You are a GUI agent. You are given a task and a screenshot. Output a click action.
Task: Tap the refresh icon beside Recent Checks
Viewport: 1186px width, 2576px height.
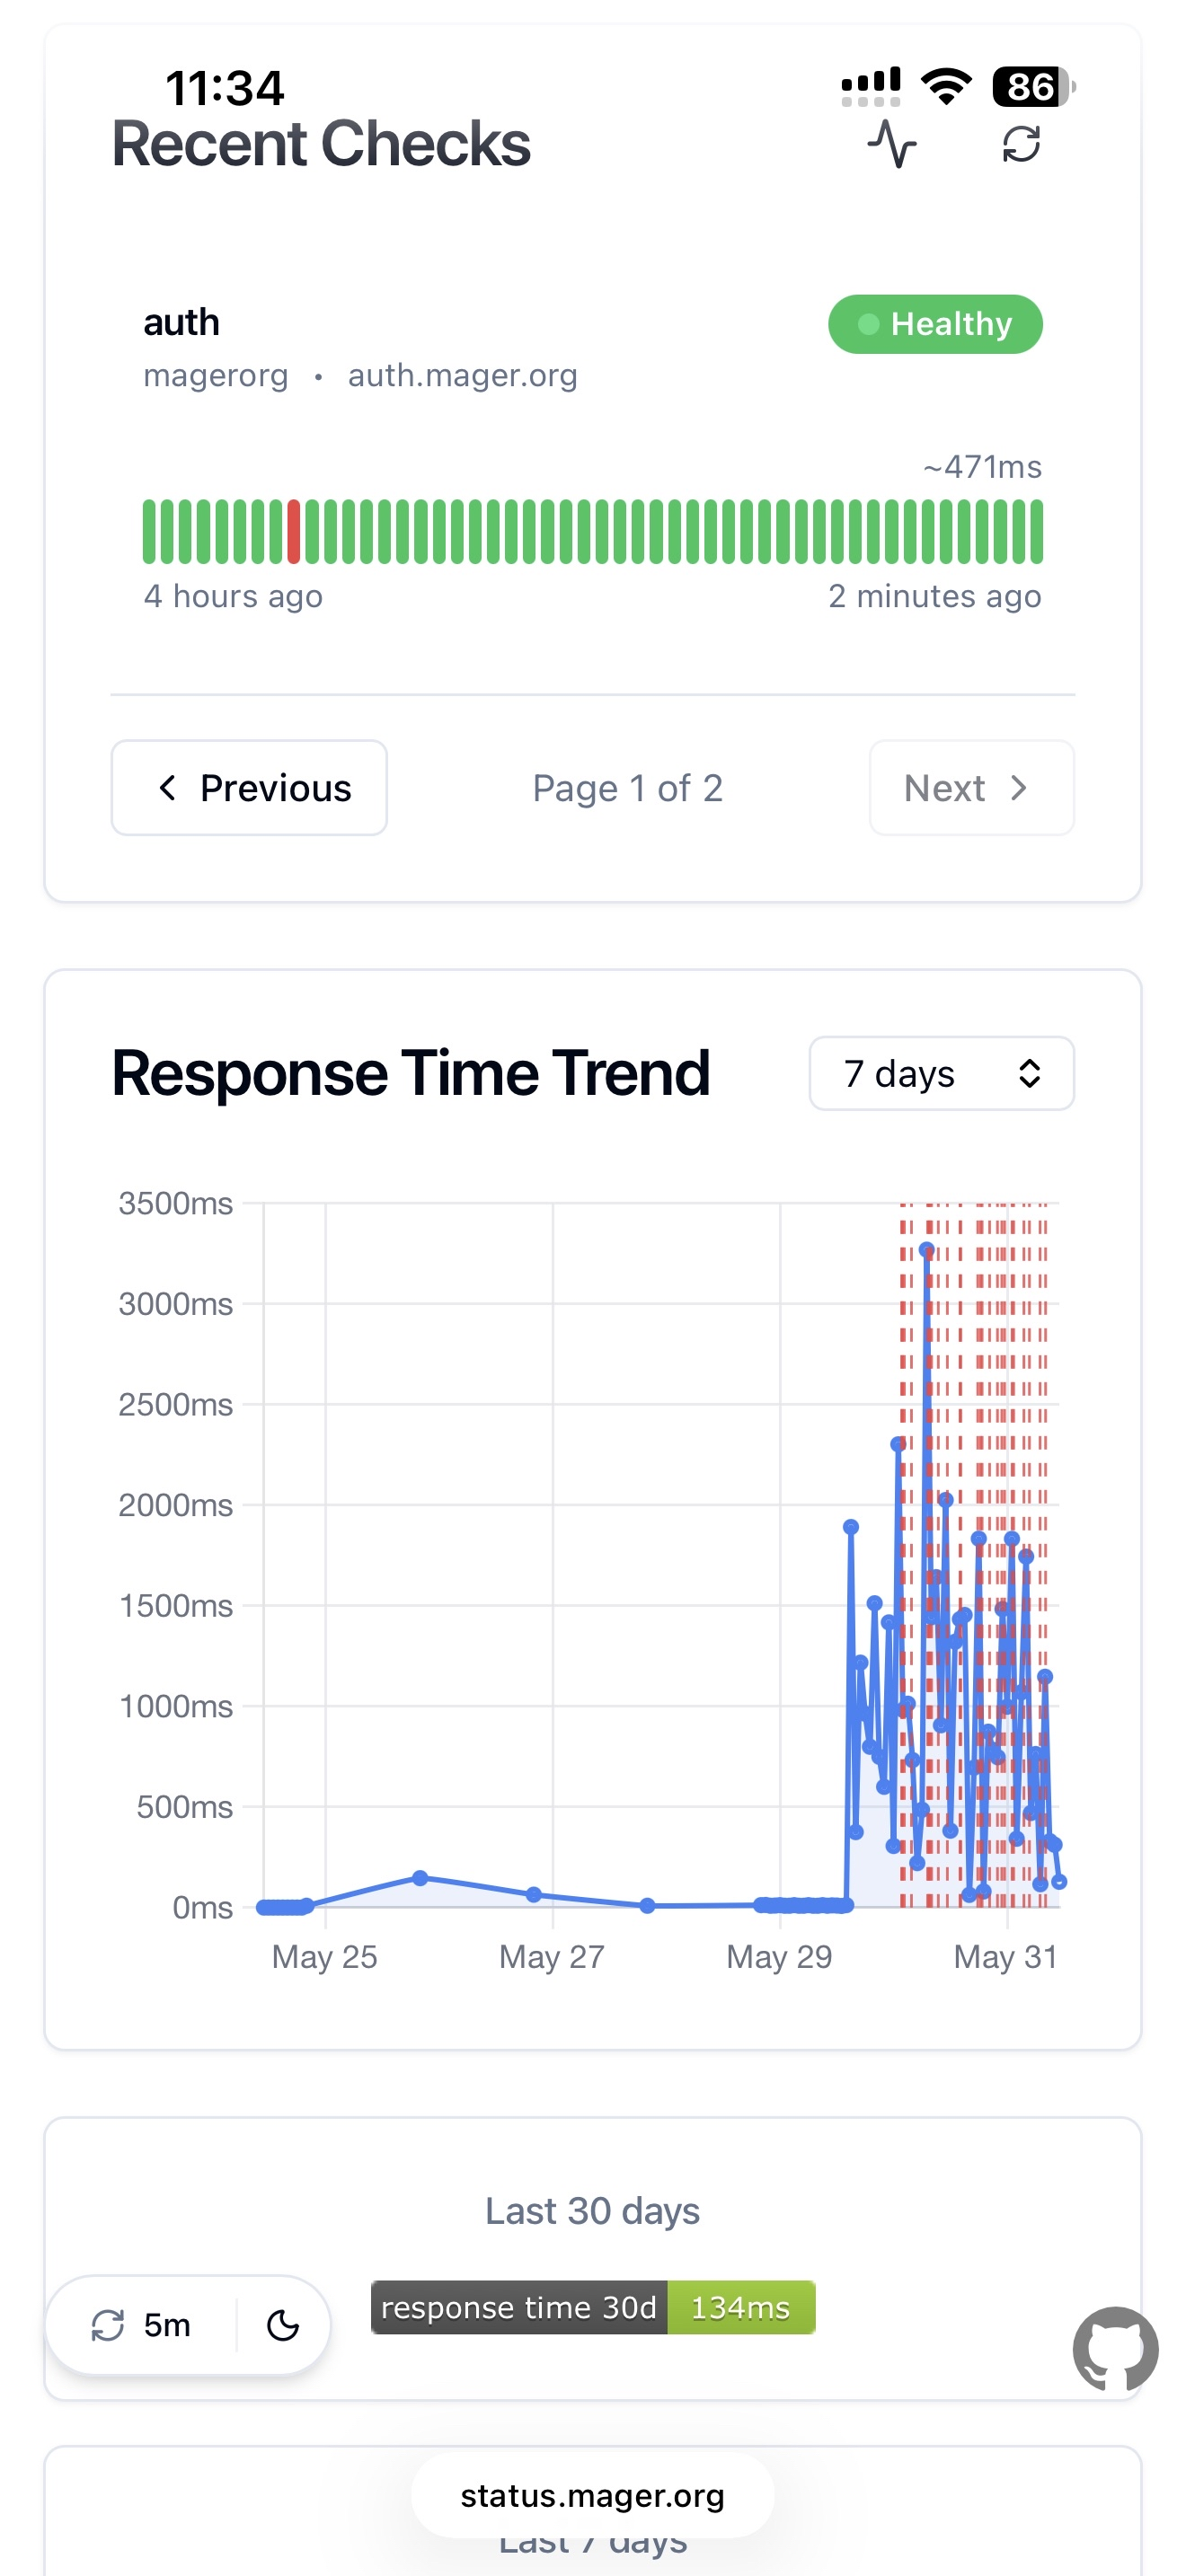click(x=1021, y=144)
